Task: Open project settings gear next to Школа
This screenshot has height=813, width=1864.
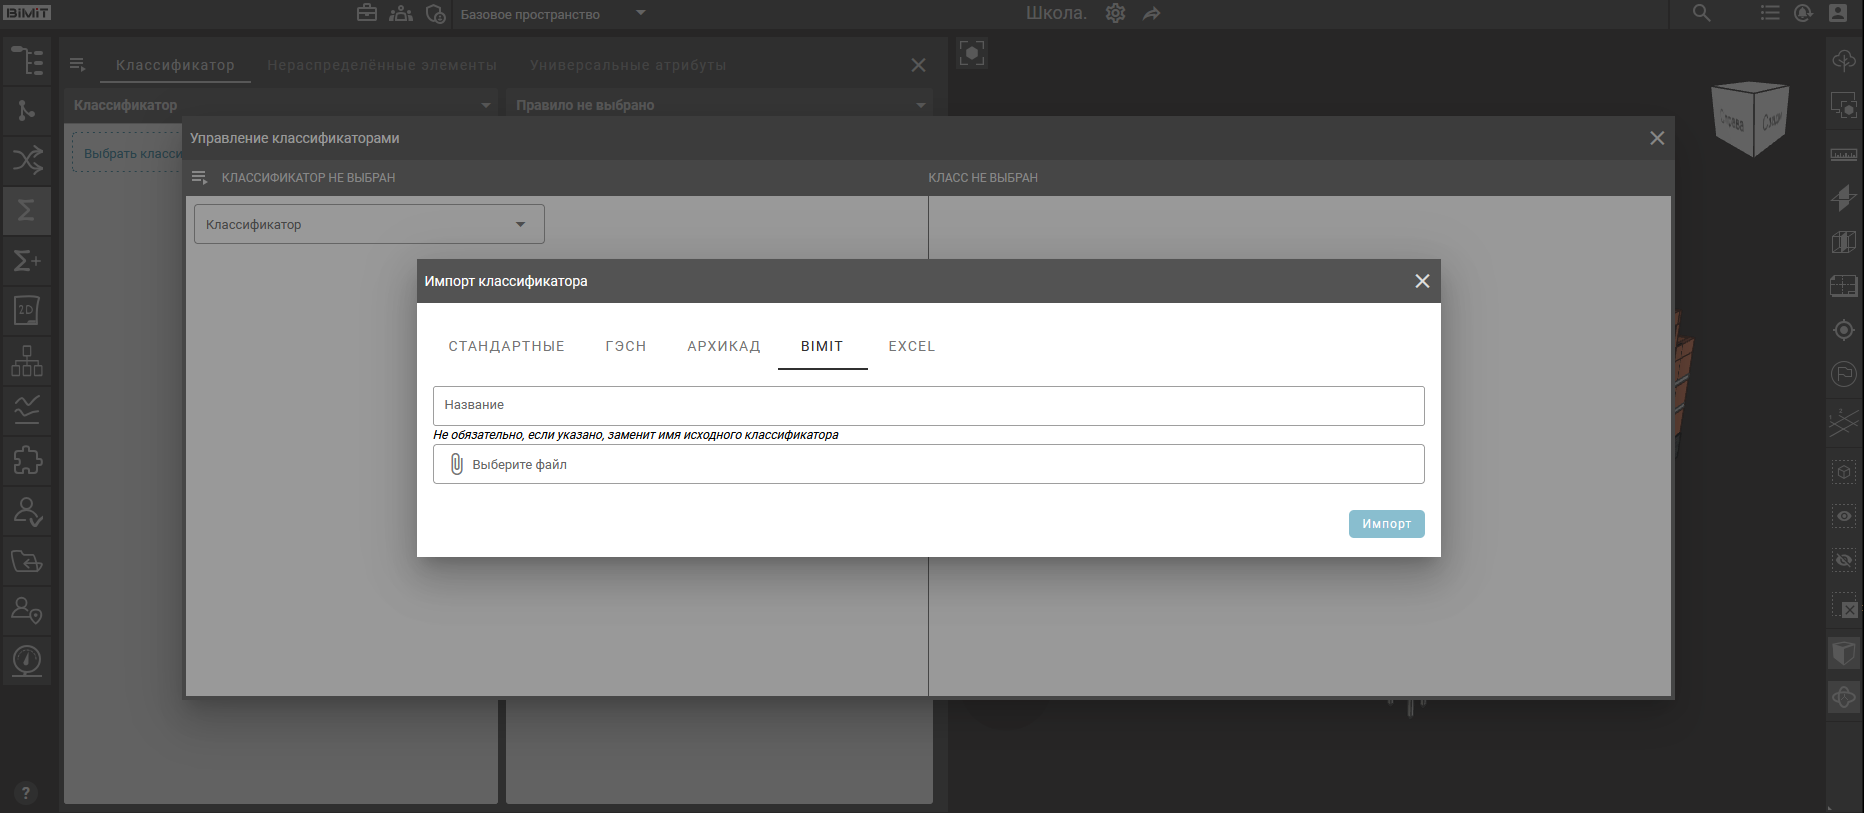Action: click(x=1115, y=13)
